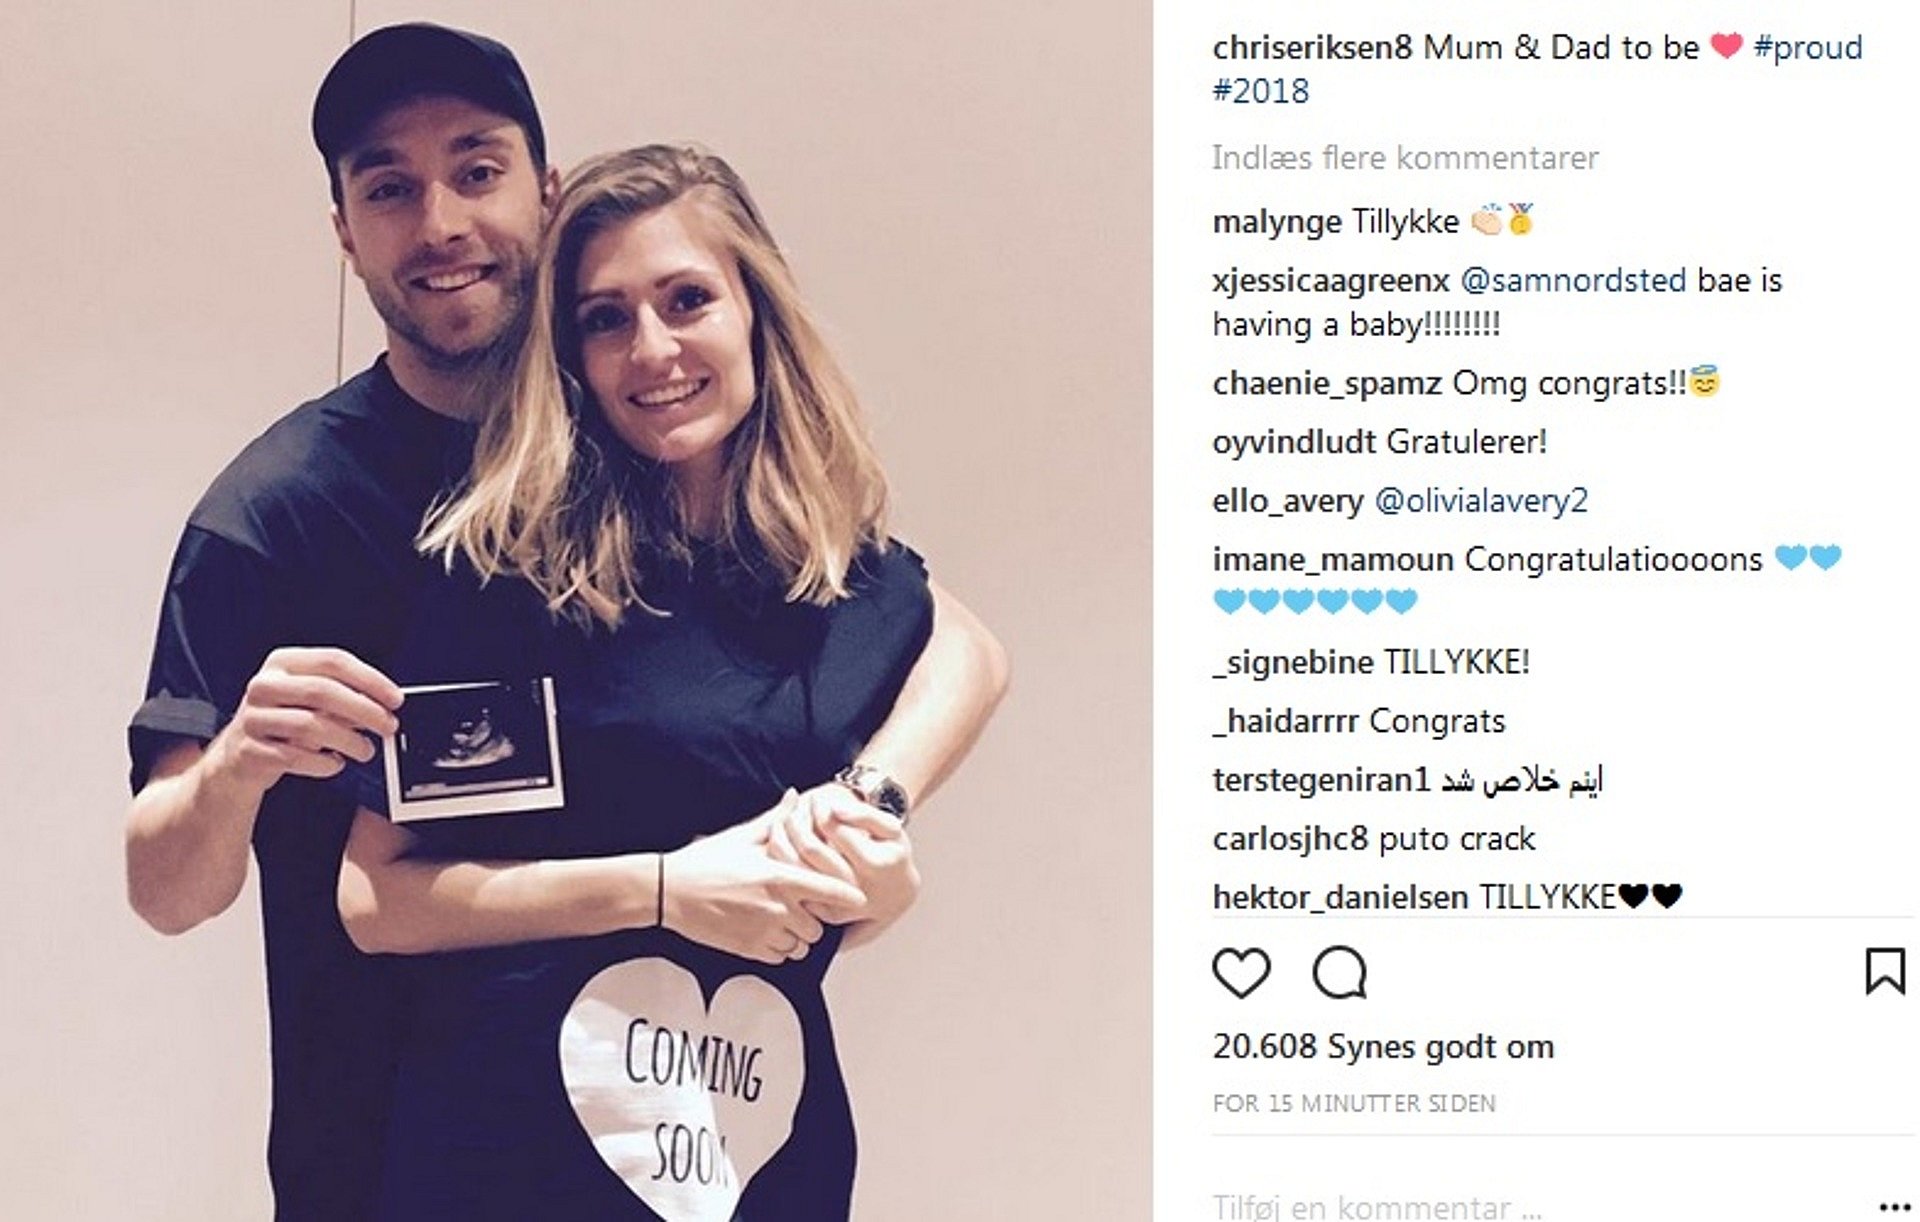Open the @samnordsted mention

(x=1573, y=280)
